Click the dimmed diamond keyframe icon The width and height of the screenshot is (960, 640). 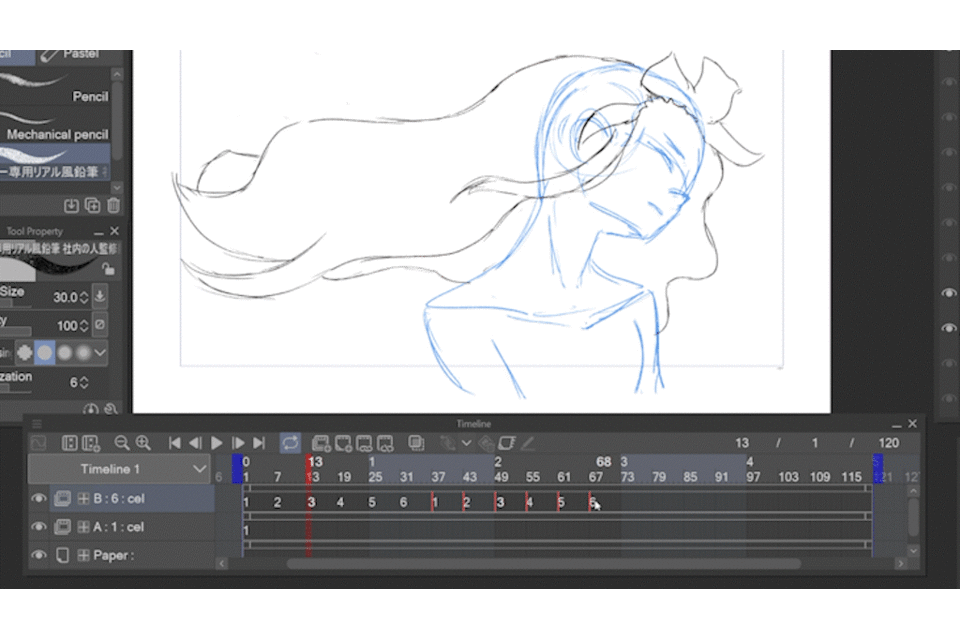[486, 443]
